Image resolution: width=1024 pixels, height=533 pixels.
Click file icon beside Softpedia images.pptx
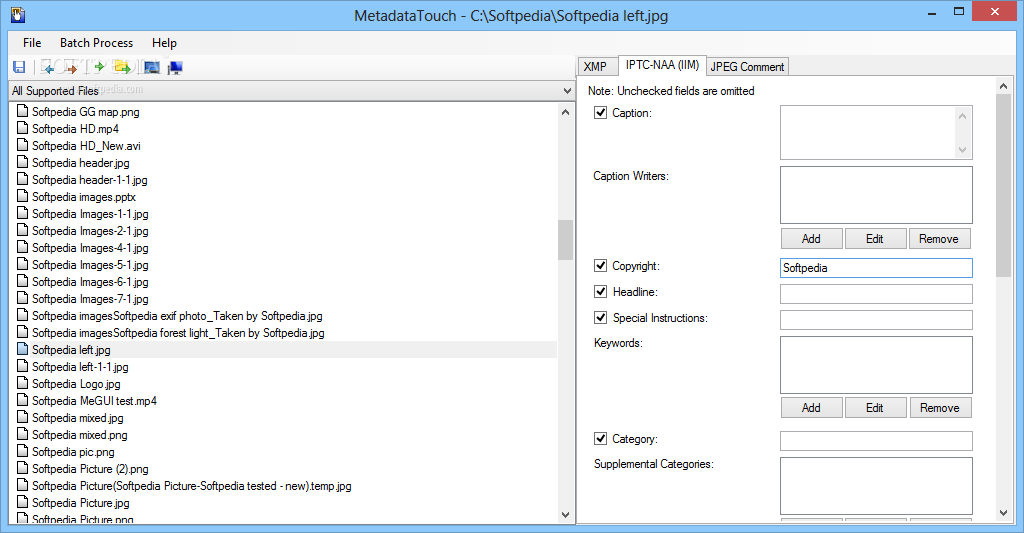(23, 196)
